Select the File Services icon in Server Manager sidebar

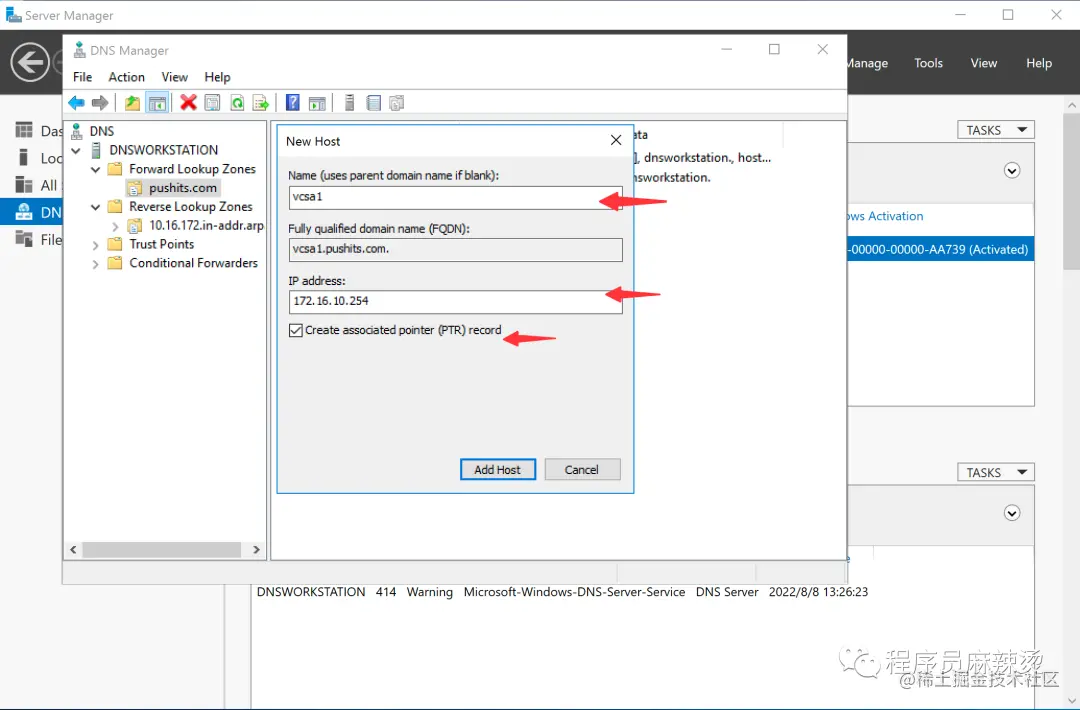[x=24, y=239]
